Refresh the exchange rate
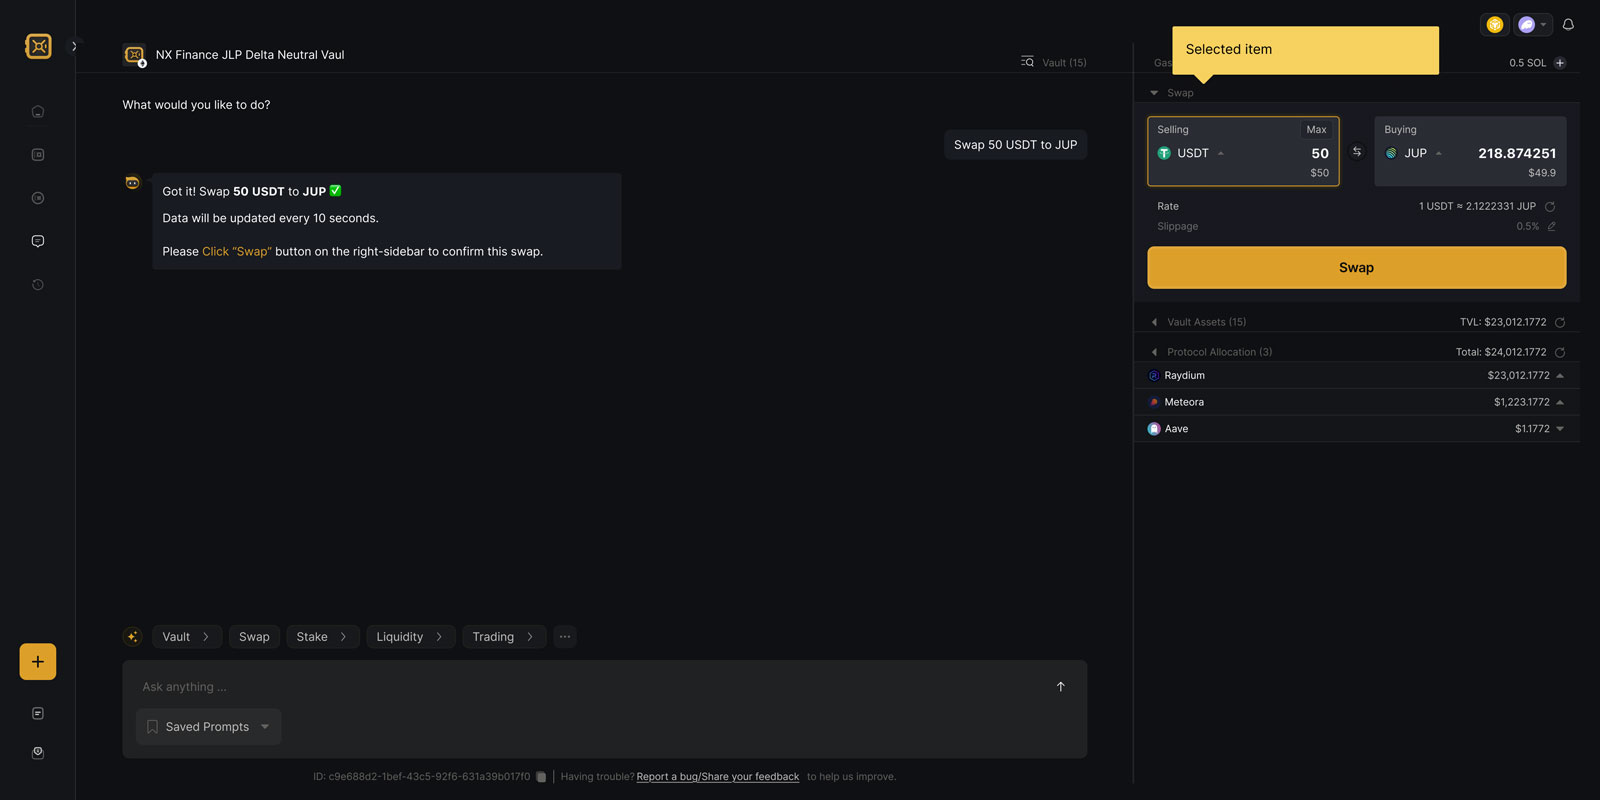Image resolution: width=1600 pixels, height=800 pixels. click(x=1550, y=207)
